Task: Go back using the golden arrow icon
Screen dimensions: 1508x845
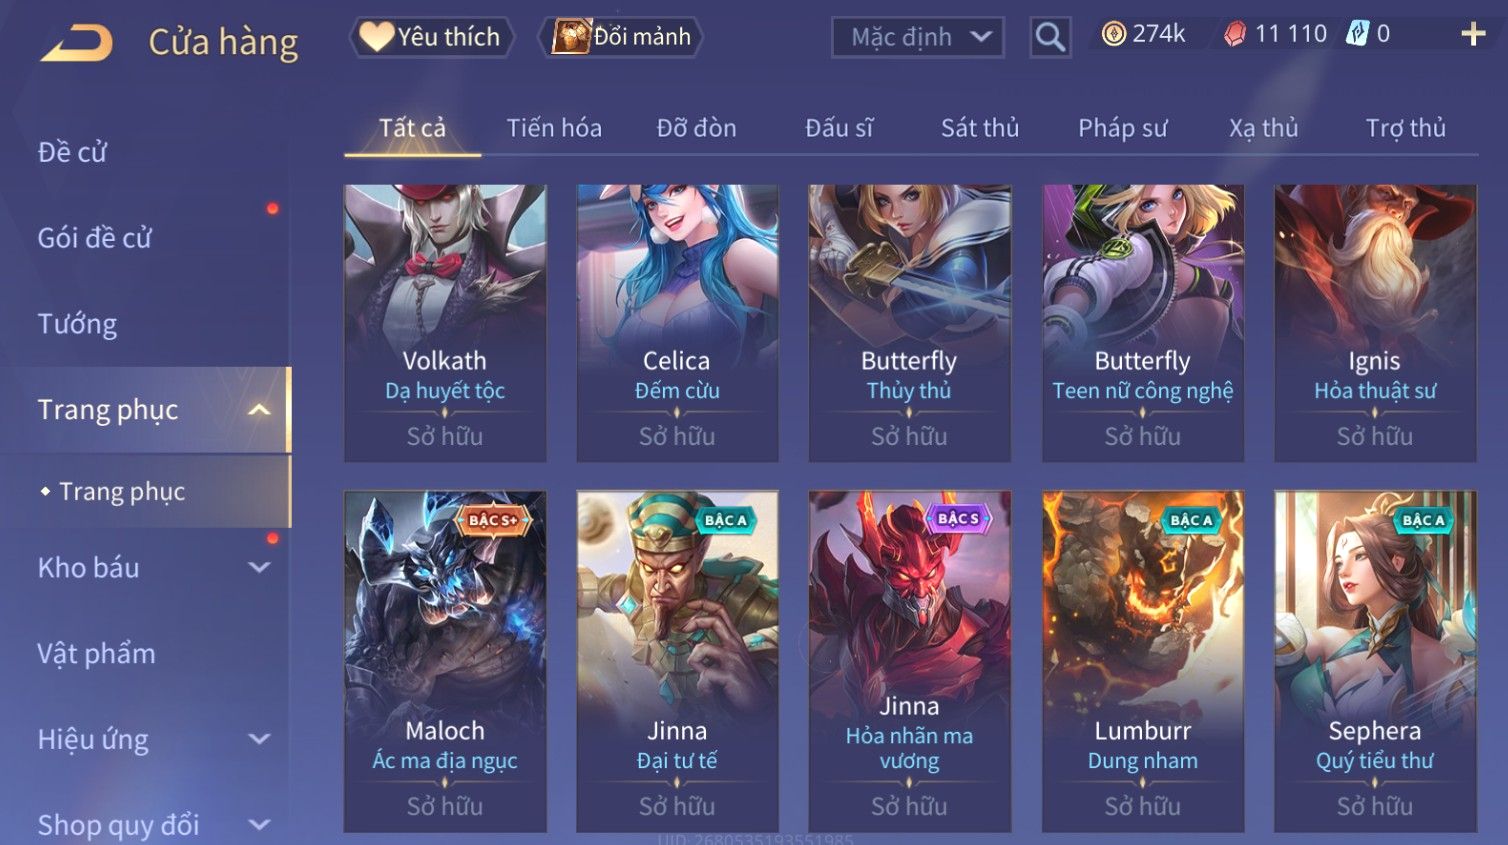Action: pyautogui.click(x=77, y=43)
